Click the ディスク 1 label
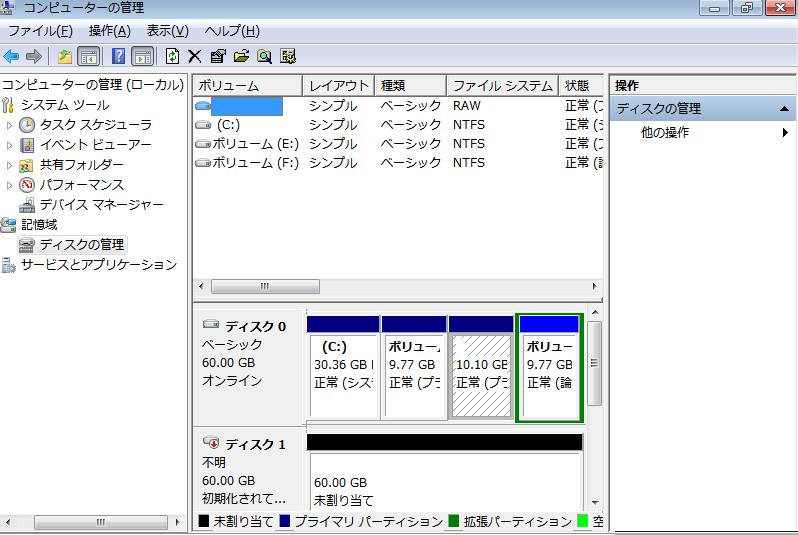Image resolution: width=798 pixels, height=535 pixels. click(x=255, y=444)
